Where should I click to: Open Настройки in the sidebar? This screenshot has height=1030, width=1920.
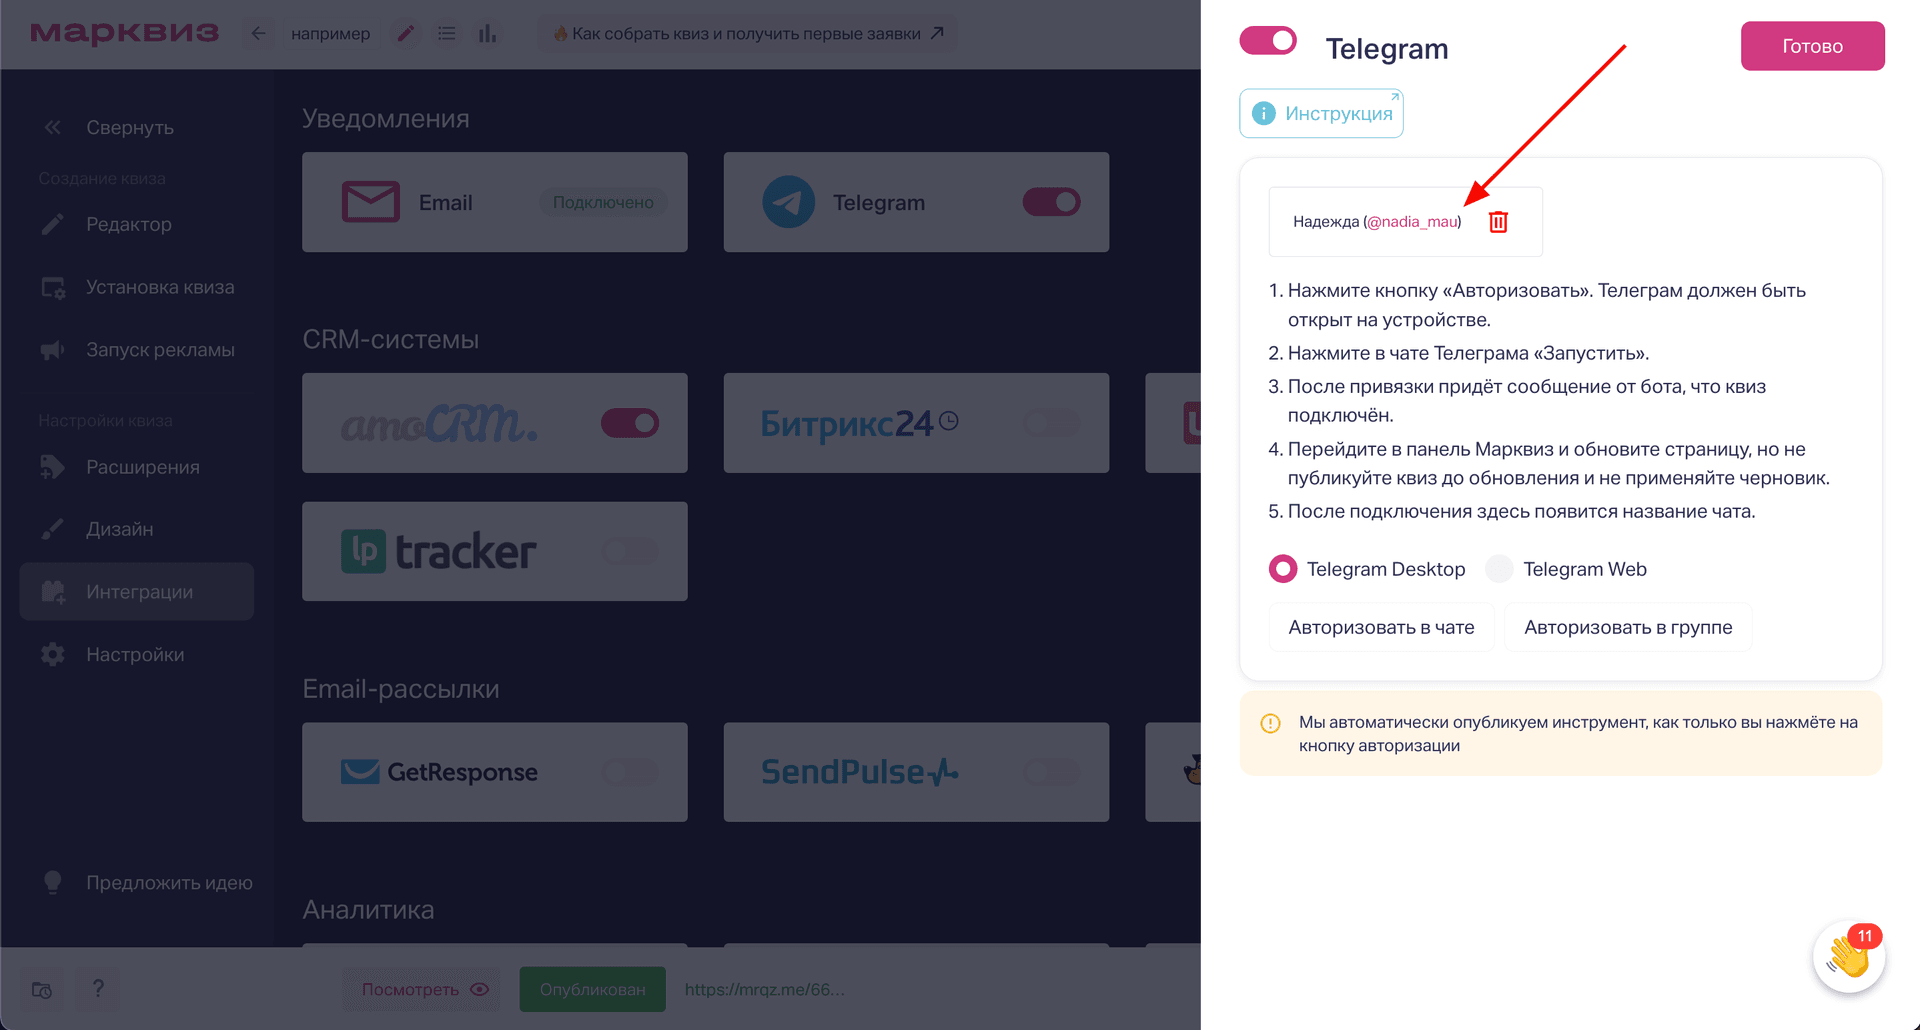(x=137, y=655)
